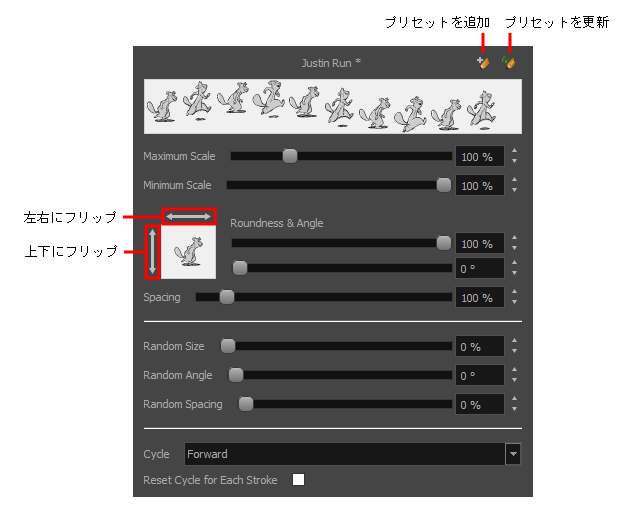635x507 pixels.
Task: Enable Reset Cycle for Each Stroke checkbox
Action: click(298, 479)
